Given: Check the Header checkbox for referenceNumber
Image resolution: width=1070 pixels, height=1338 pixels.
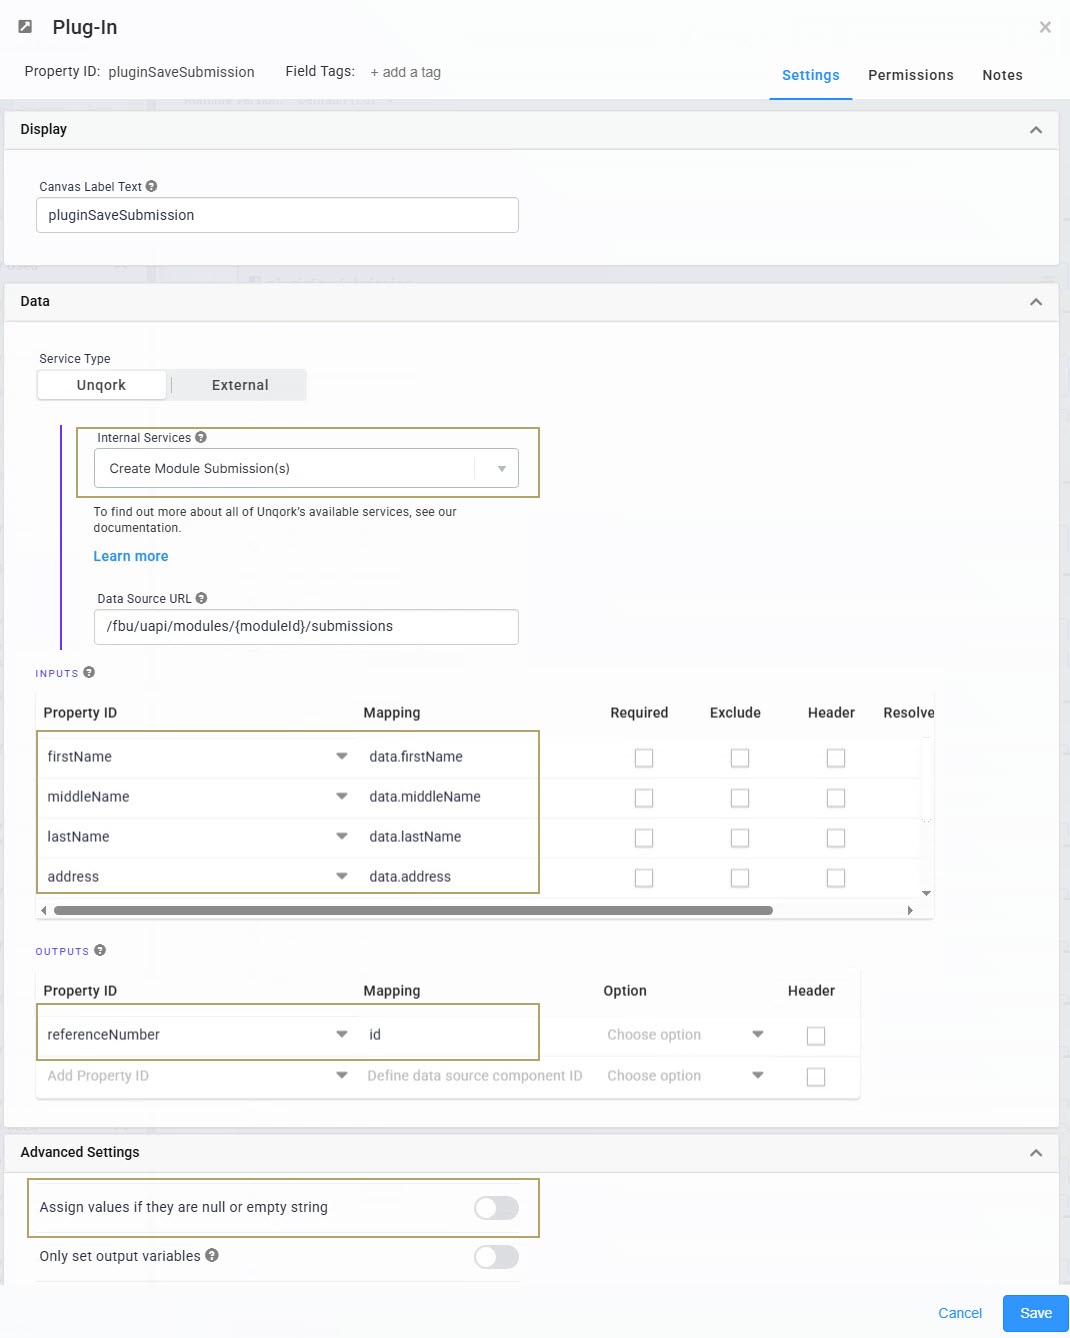Looking at the screenshot, I should click(x=815, y=1036).
